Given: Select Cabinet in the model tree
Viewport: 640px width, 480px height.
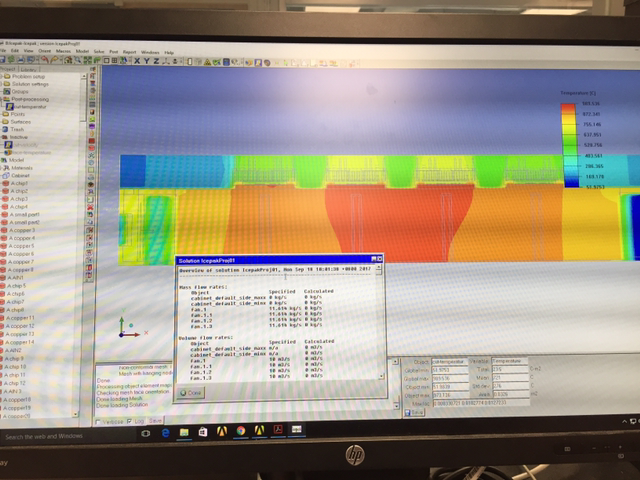Looking at the screenshot, I should [x=20, y=176].
